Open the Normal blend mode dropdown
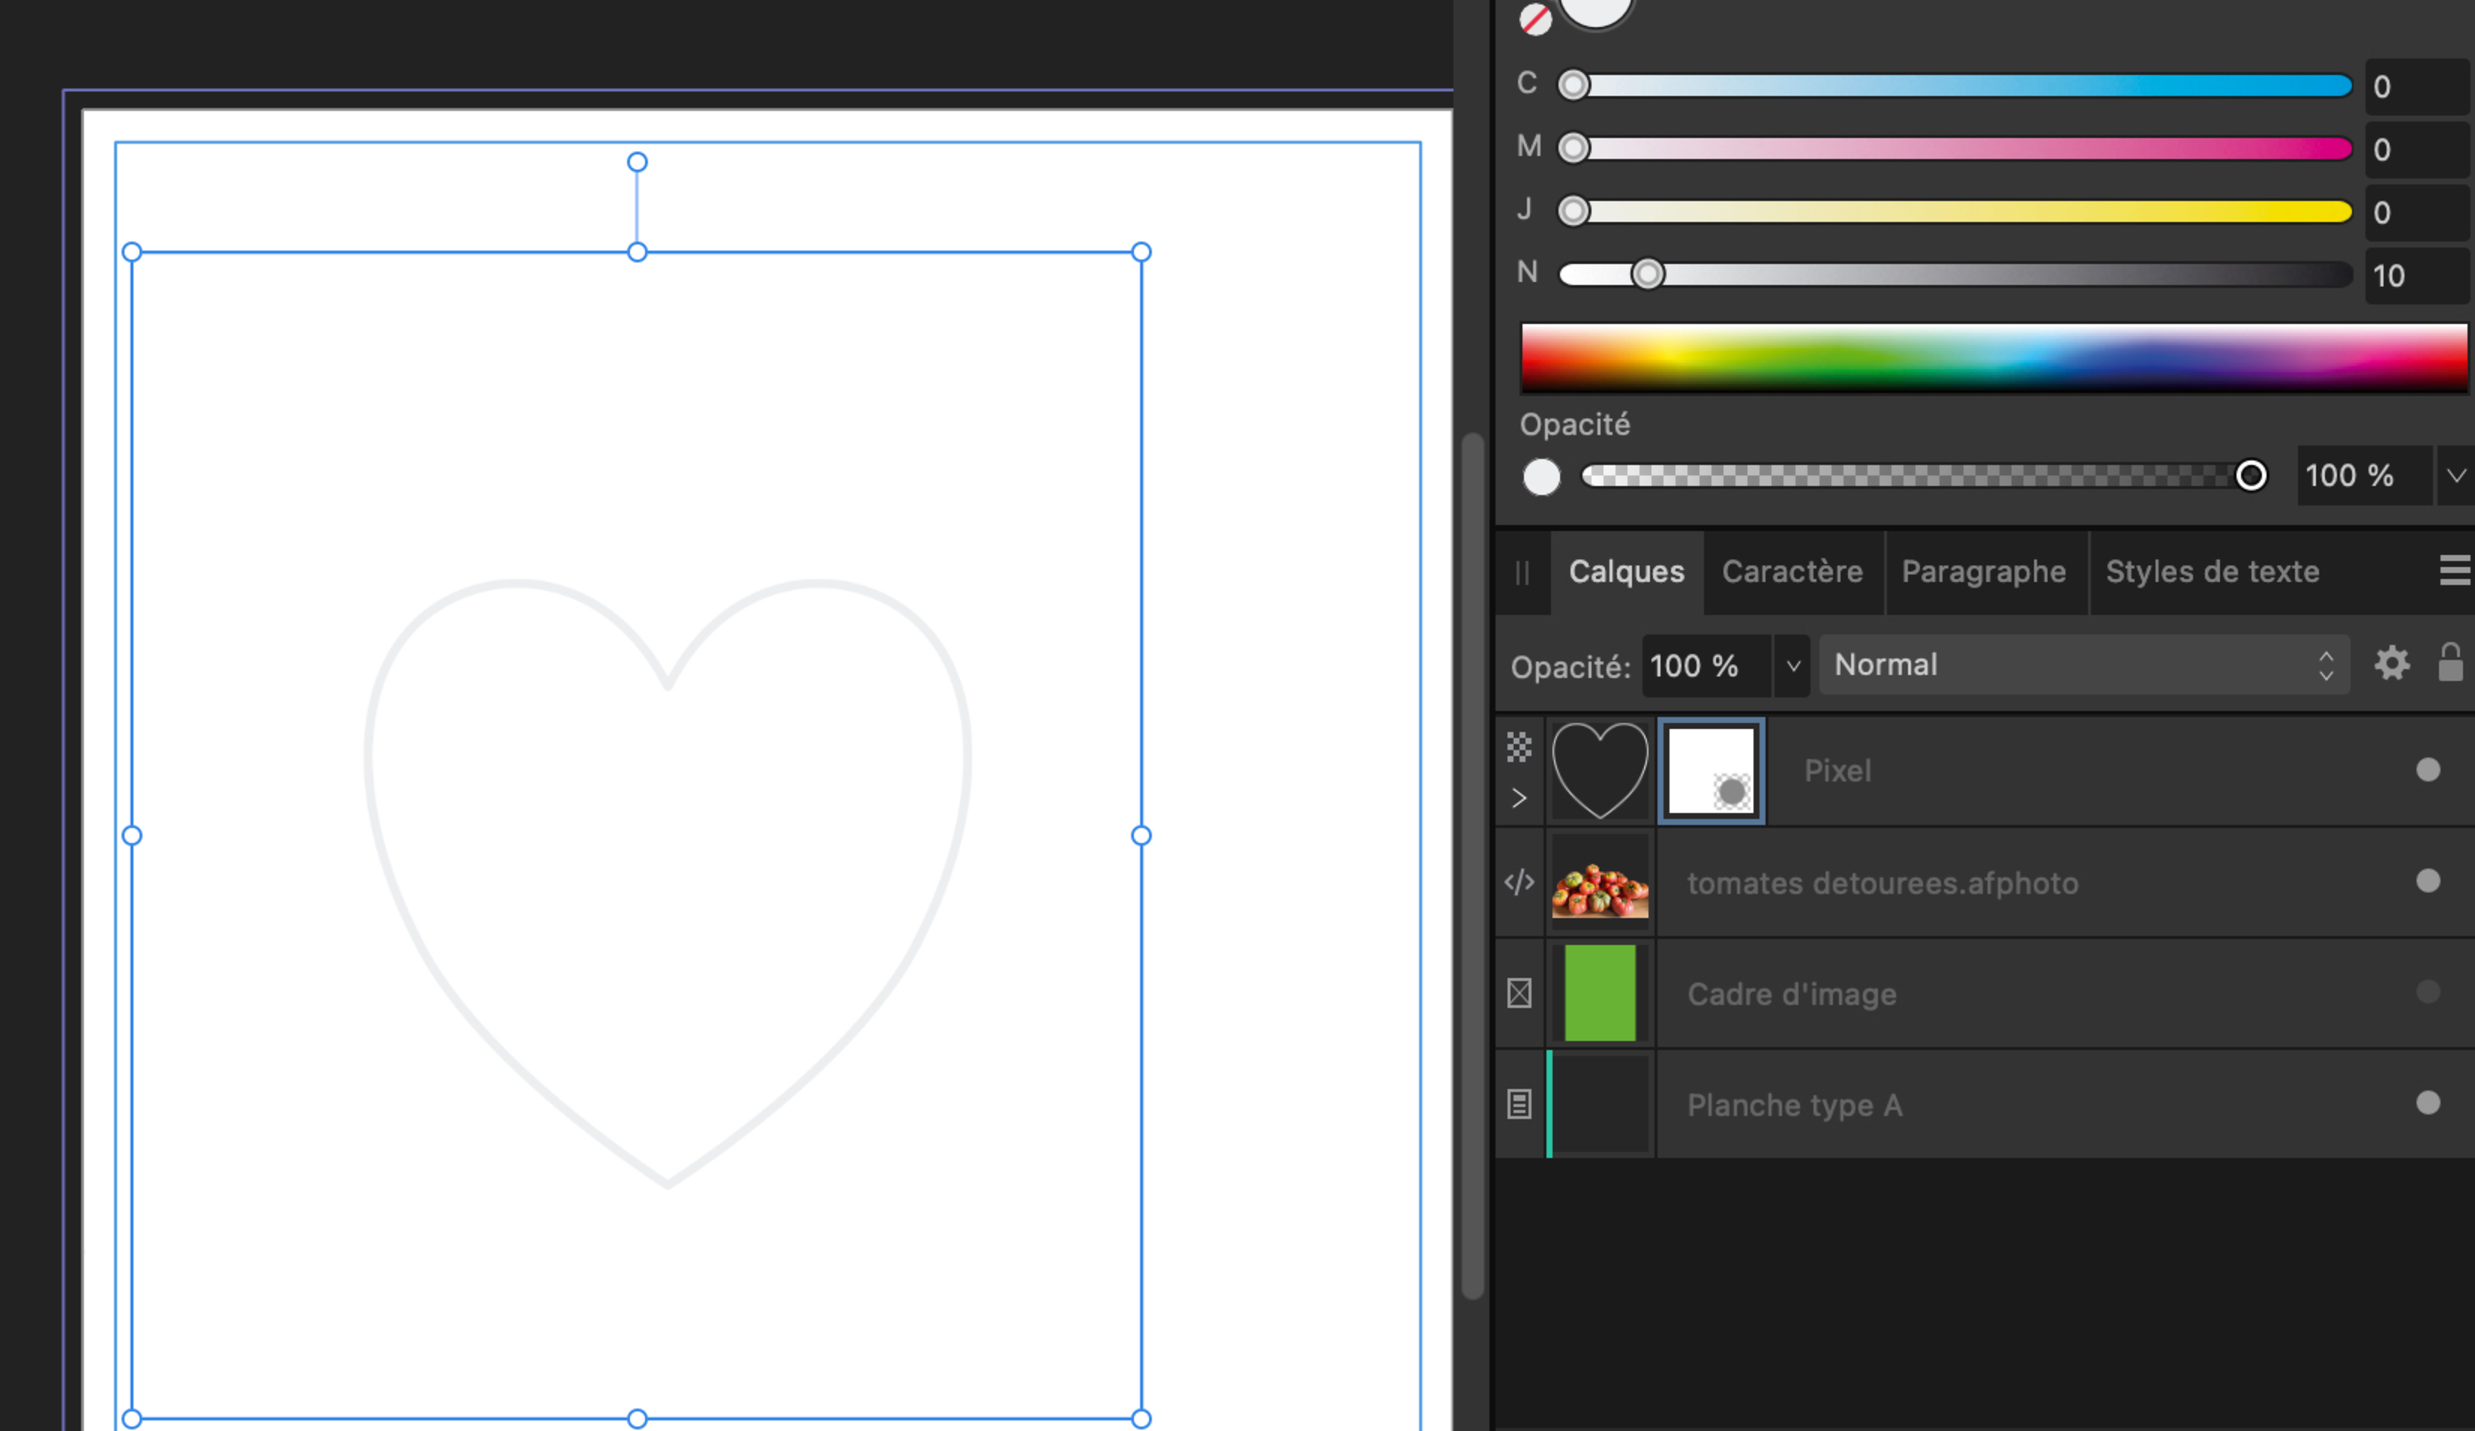 2082,665
